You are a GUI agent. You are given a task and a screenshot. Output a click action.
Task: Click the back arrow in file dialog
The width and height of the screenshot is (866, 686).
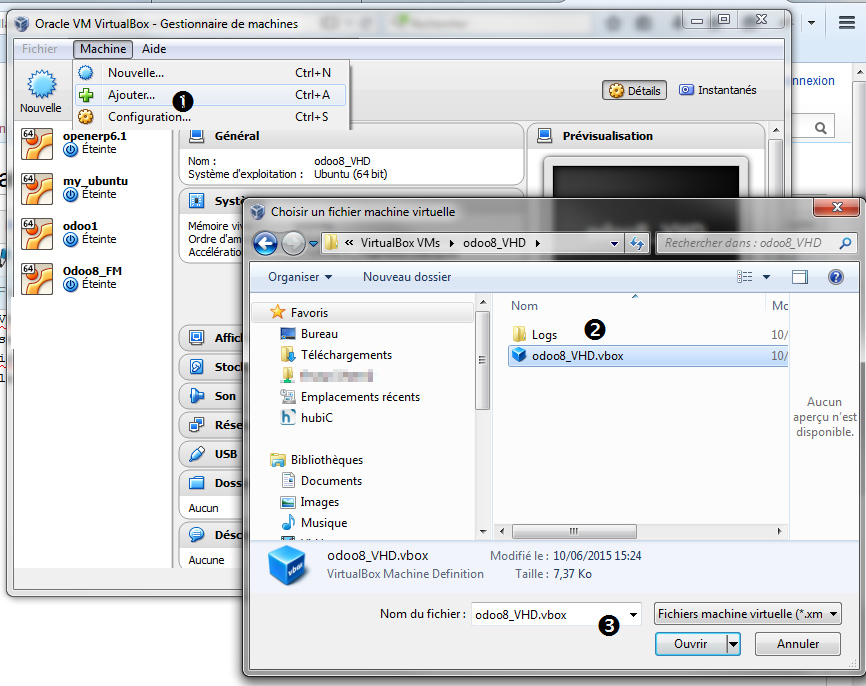[265, 243]
